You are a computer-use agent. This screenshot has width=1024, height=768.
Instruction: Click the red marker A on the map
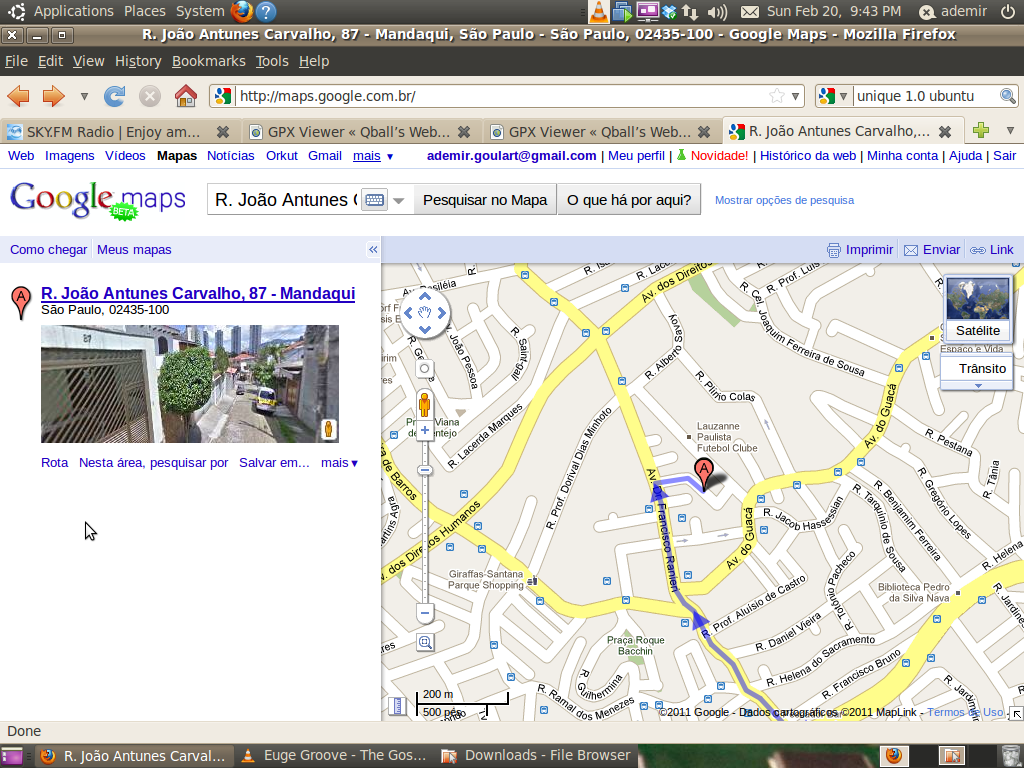tap(703, 474)
